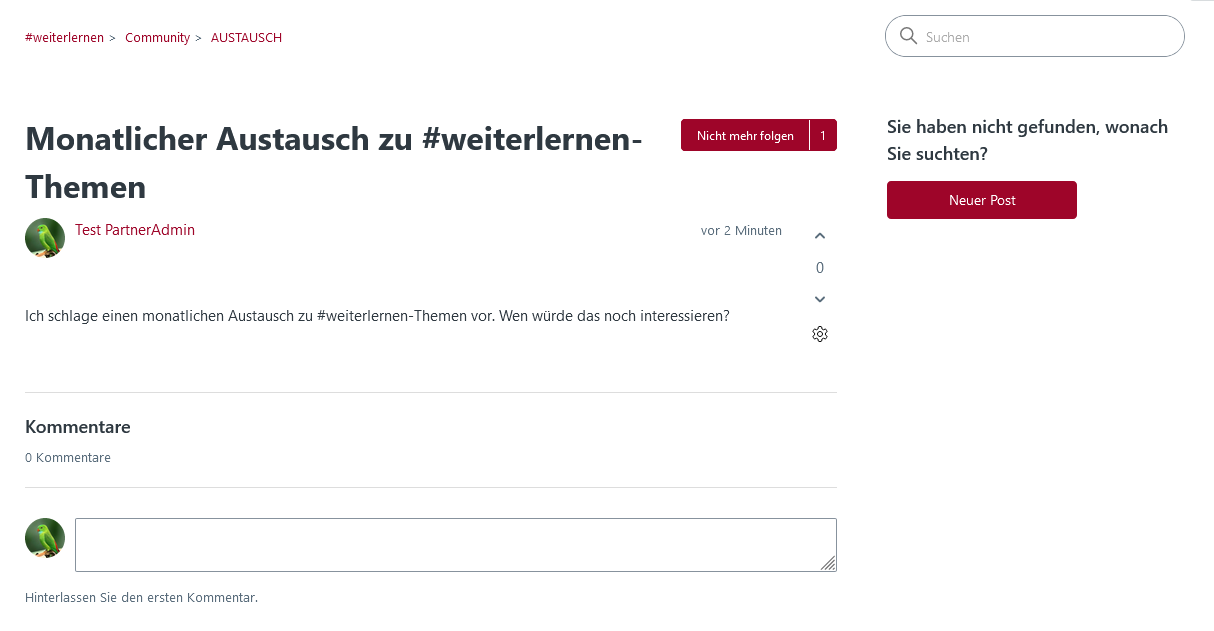Click into the comment text area

point(456,545)
